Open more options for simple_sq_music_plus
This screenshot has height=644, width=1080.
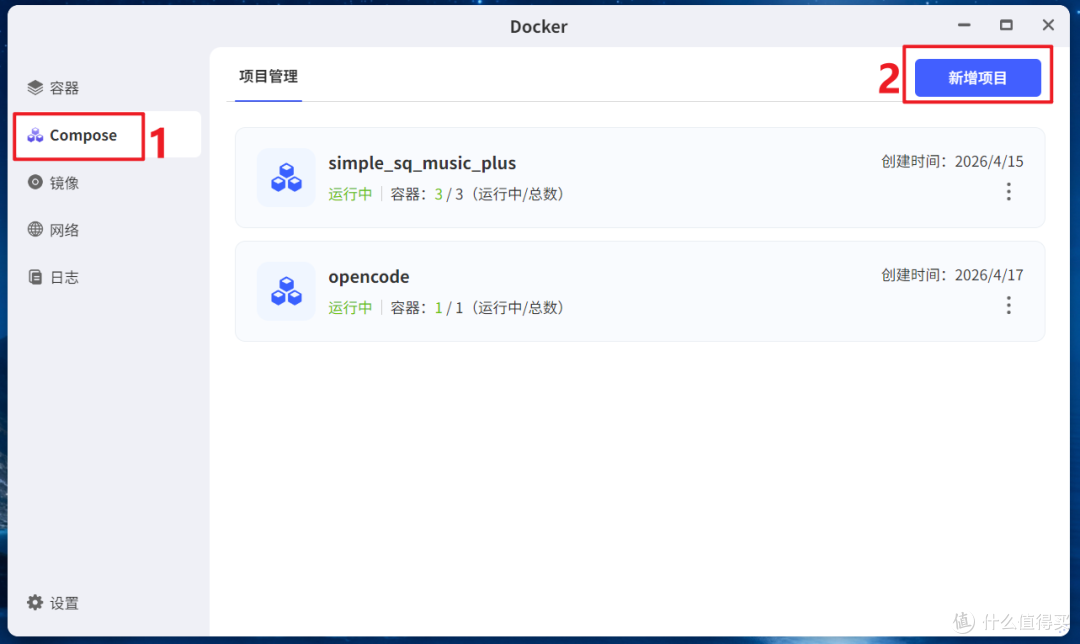[x=1008, y=191]
